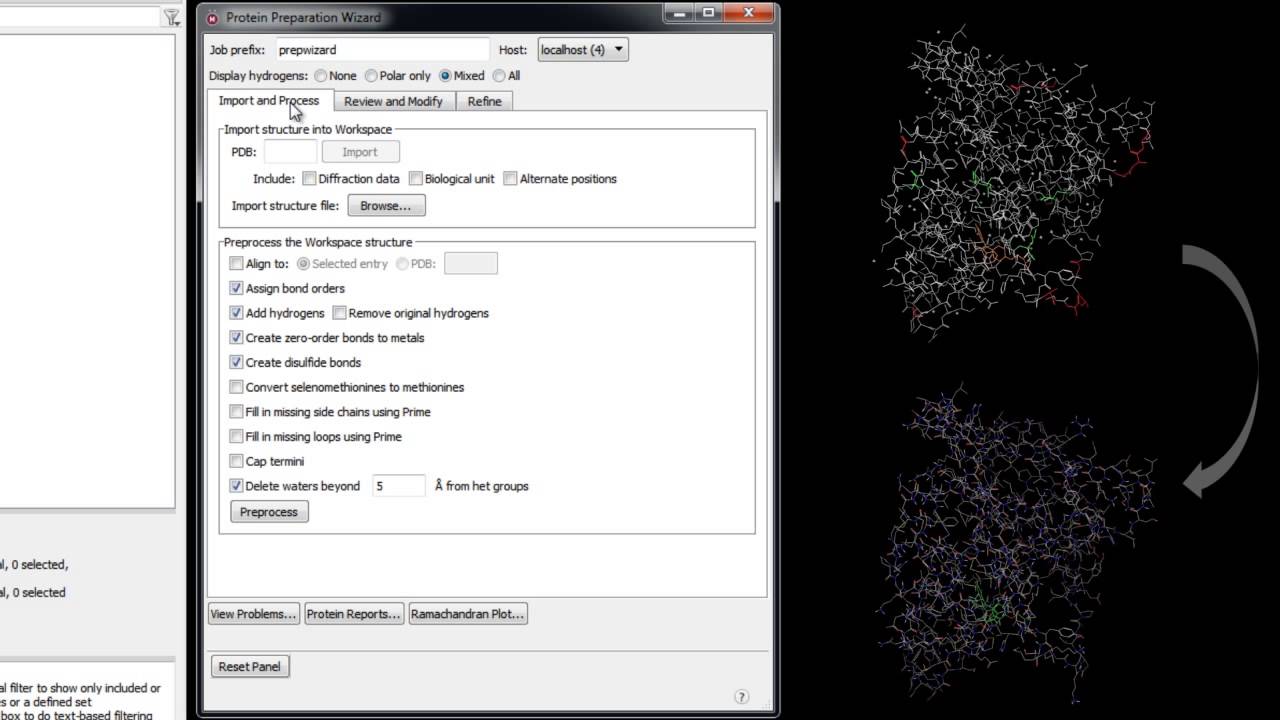Click the PDB ID input field
Image resolution: width=1280 pixels, height=720 pixels.
coord(290,152)
